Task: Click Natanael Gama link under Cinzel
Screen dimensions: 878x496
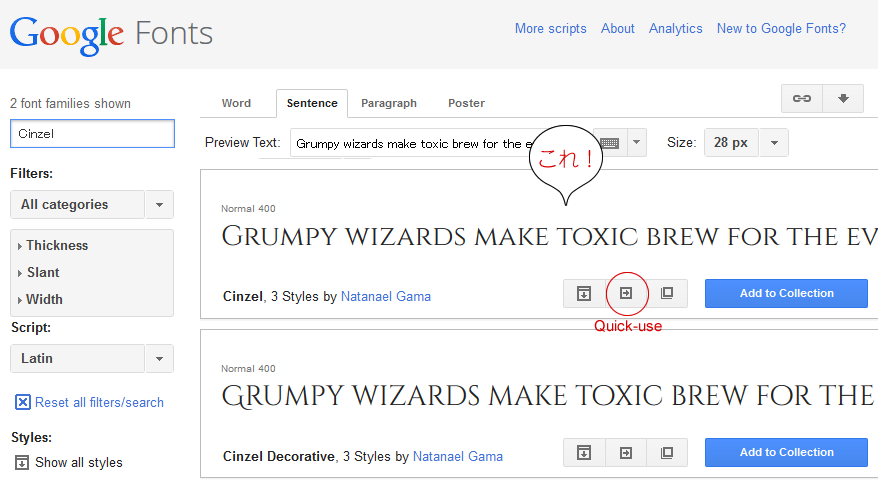Action: [x=386, y=297]
